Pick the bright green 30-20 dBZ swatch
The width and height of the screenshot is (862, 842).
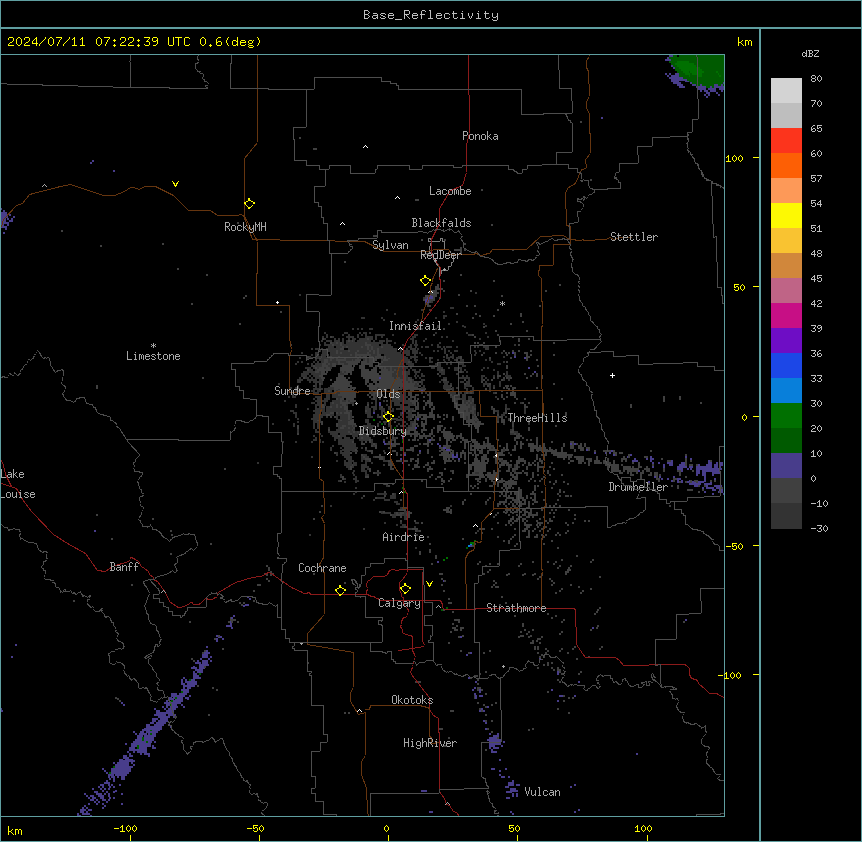[x=786, y=416]
